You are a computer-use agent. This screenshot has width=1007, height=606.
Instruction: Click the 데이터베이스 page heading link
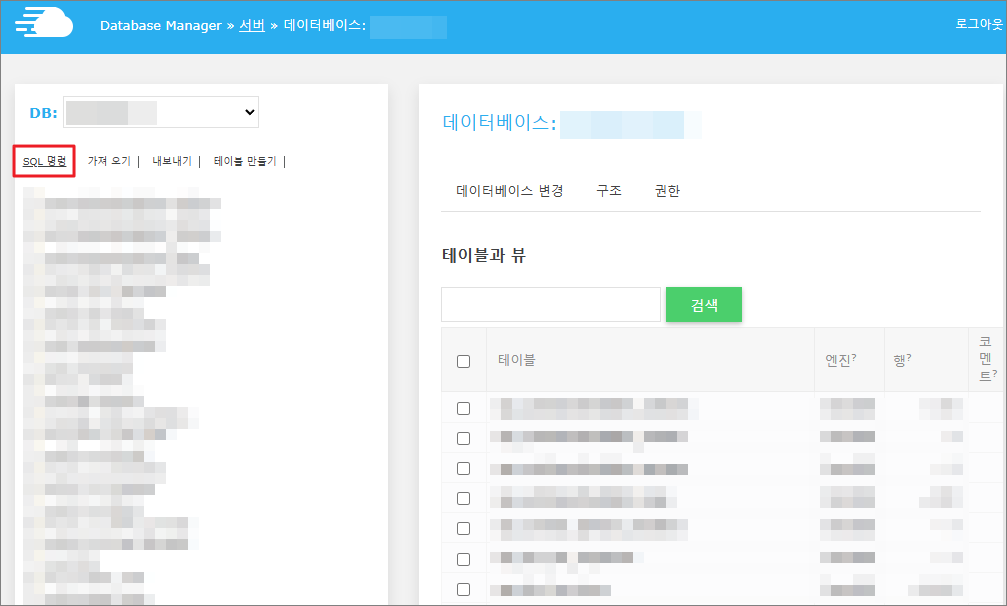pos(498,123)
